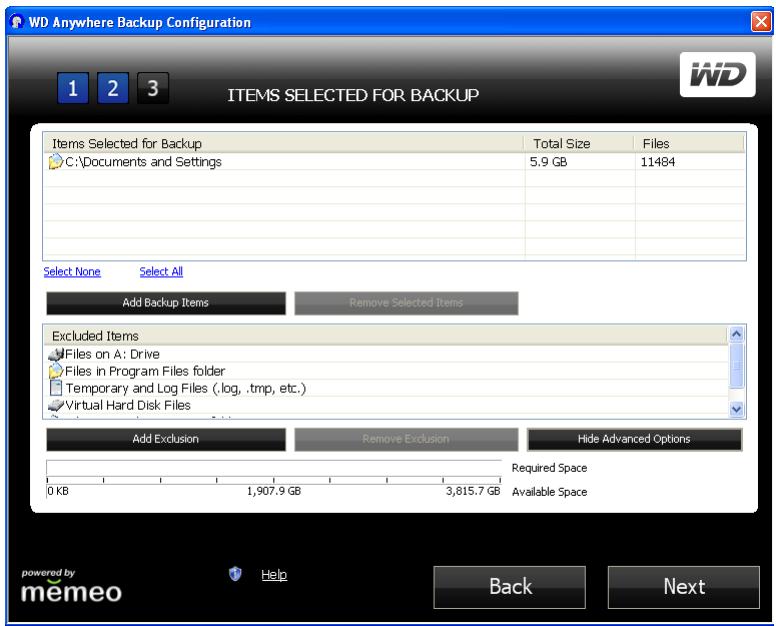Click the Available Space label
This screenshot has height=626, width=776.
coord(549,492)
